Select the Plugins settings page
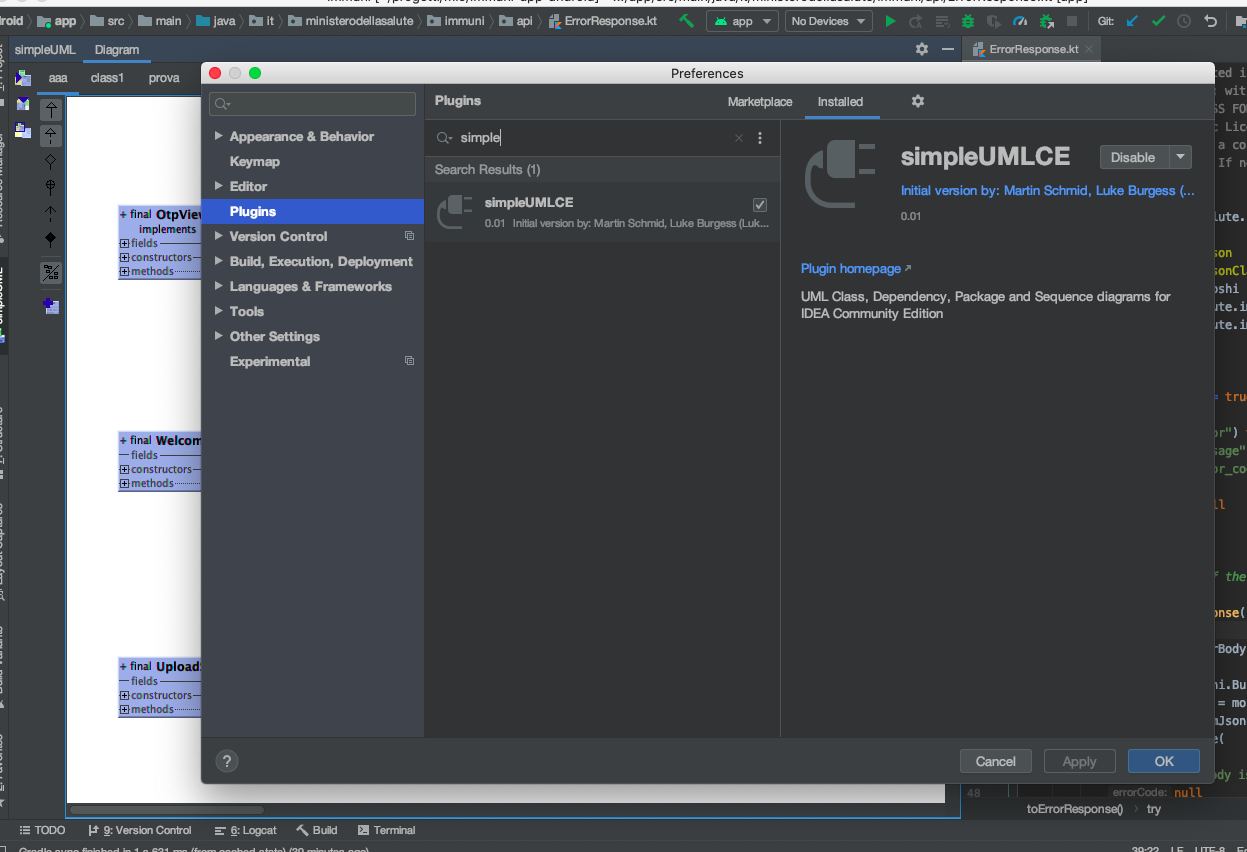This screenshot has width=1247, height=852. pyautogui.click(x=313, y=211)
